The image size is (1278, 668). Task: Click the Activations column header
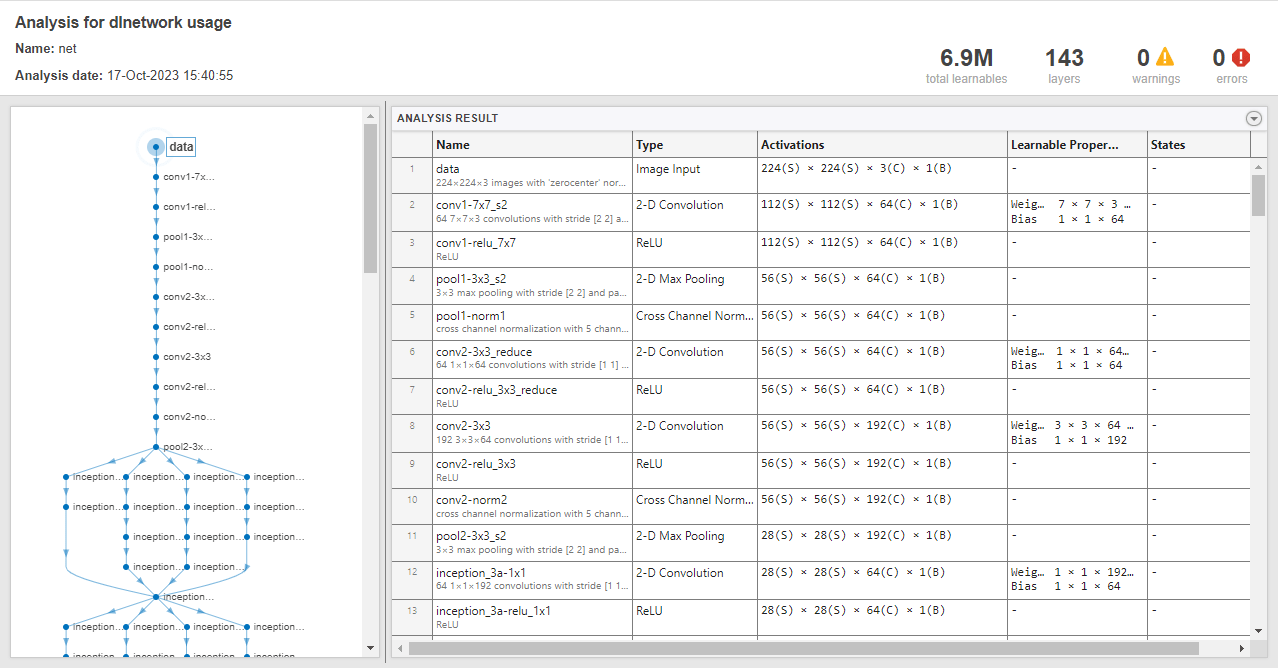881,145
